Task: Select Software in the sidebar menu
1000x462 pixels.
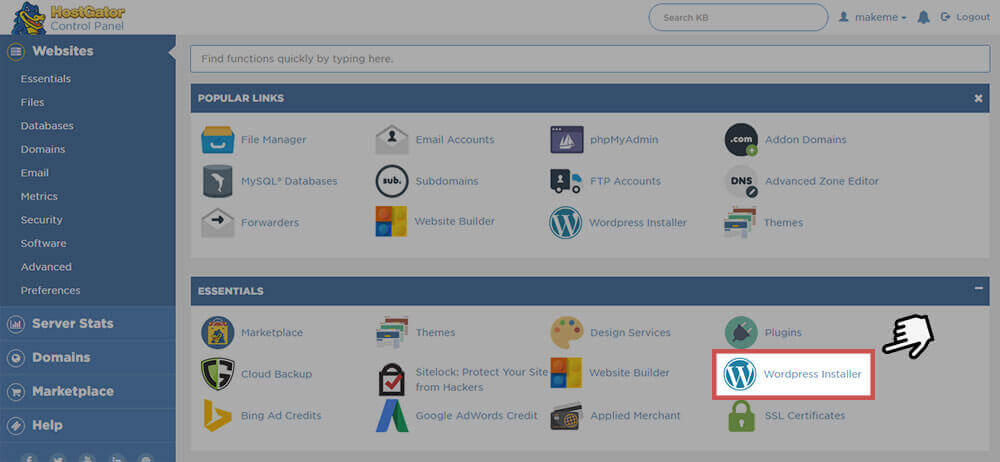Action: [43, 244]
